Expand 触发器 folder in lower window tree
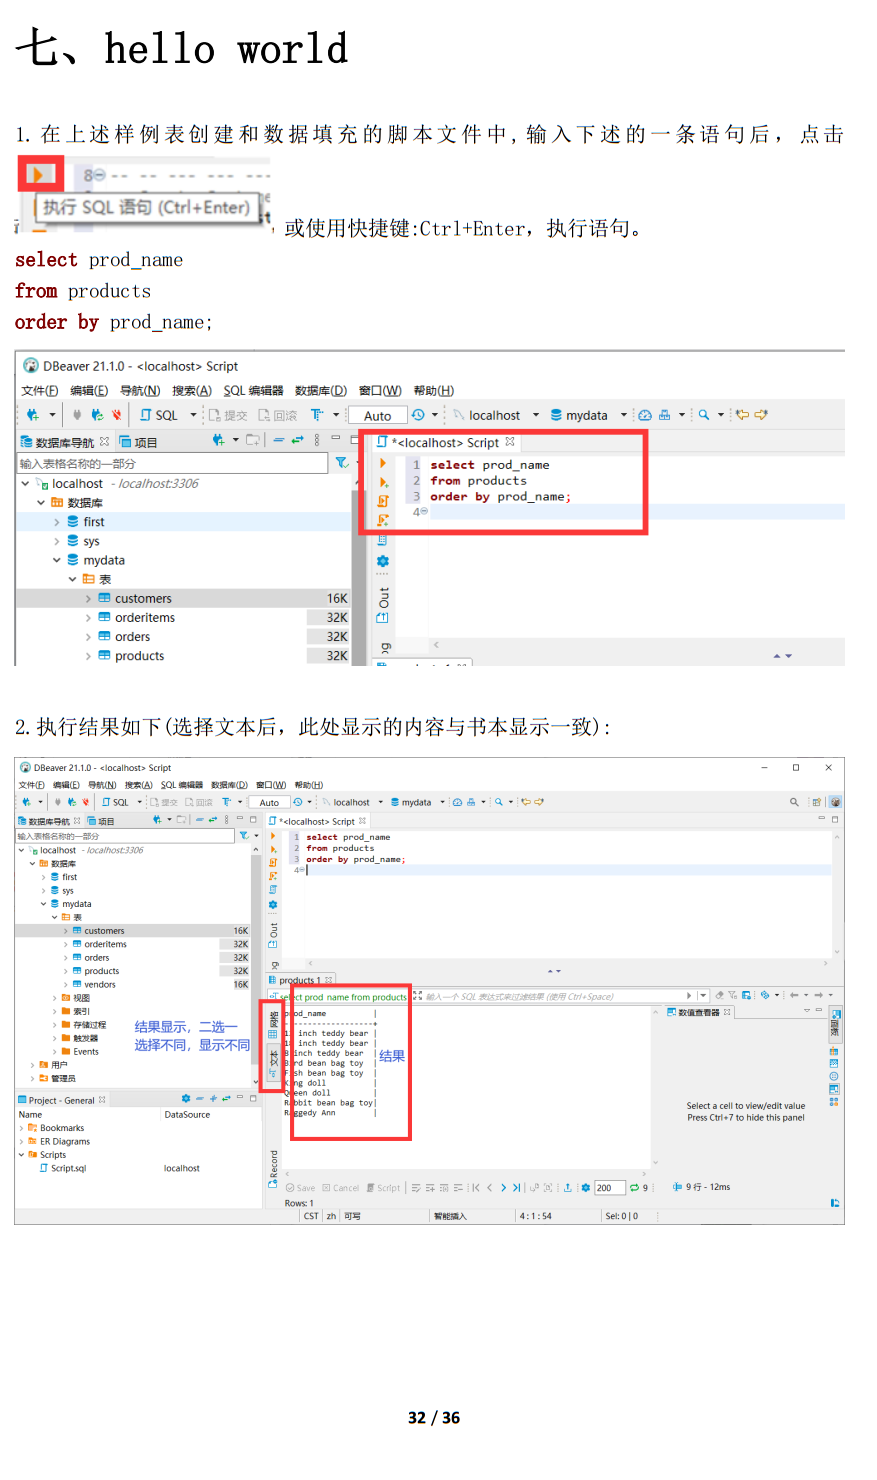 pyautogui.click(x=54, y=1038)
